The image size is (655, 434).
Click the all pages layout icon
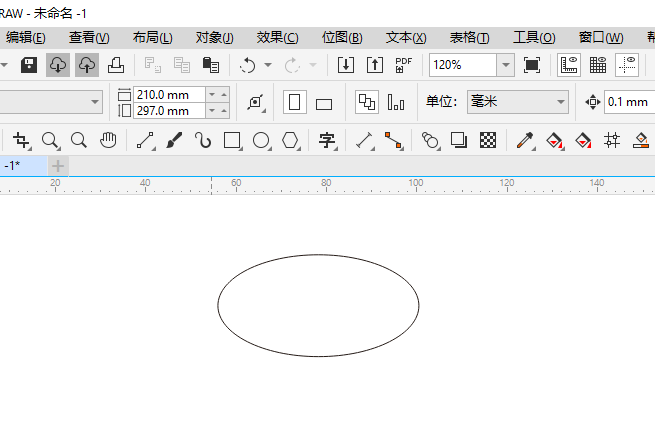[x=367, y=102]
